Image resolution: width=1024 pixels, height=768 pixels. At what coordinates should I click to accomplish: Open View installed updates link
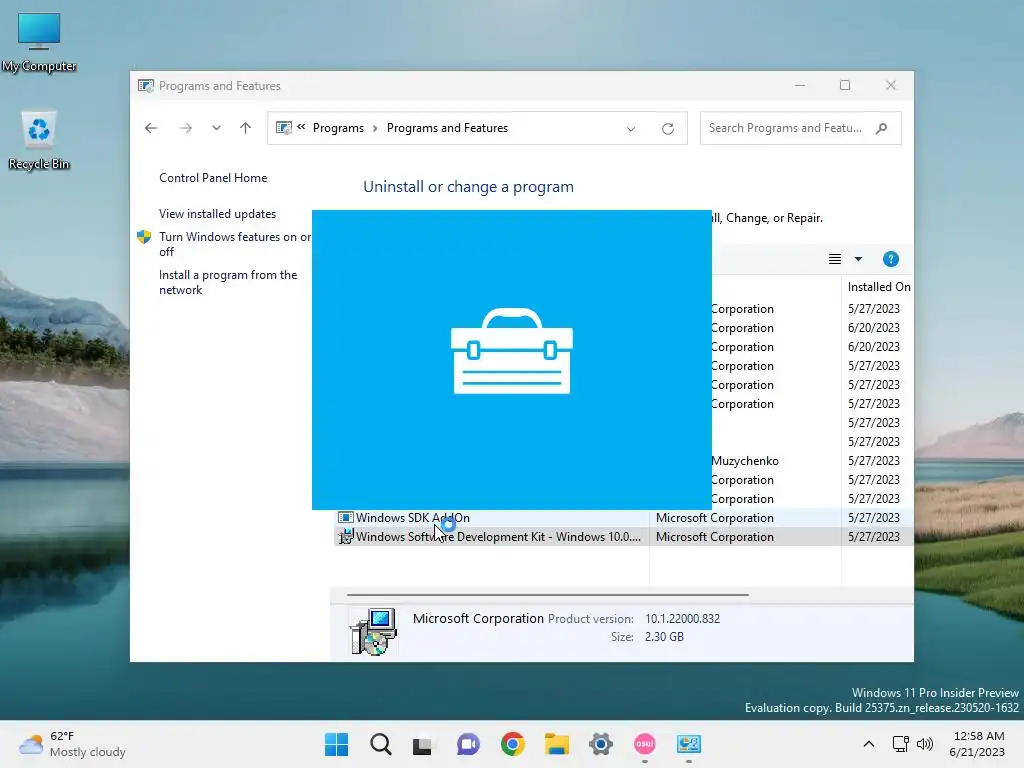217,214
